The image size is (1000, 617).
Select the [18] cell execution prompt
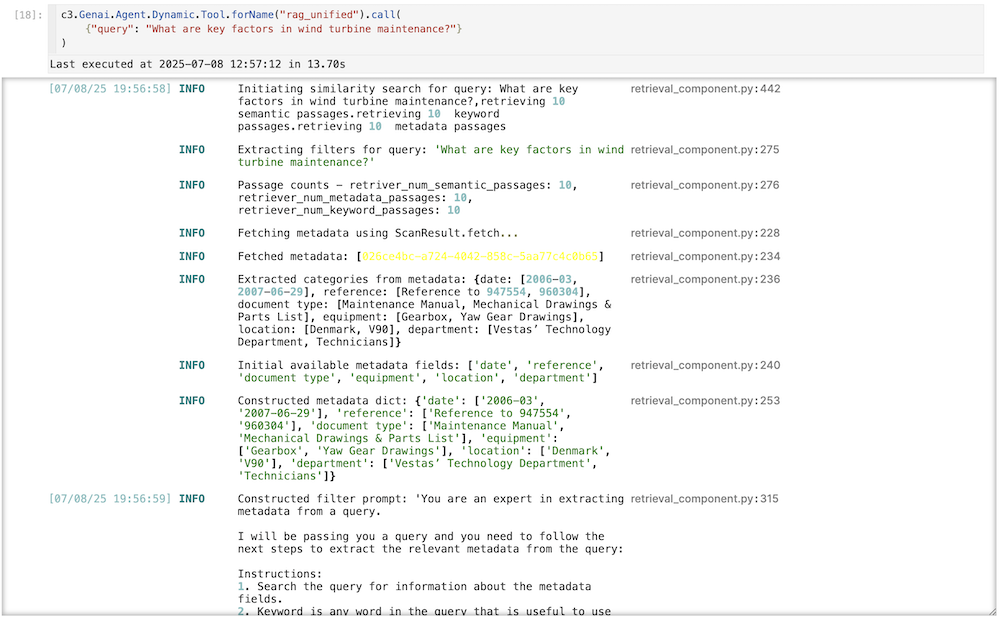(x=28, y=16)
